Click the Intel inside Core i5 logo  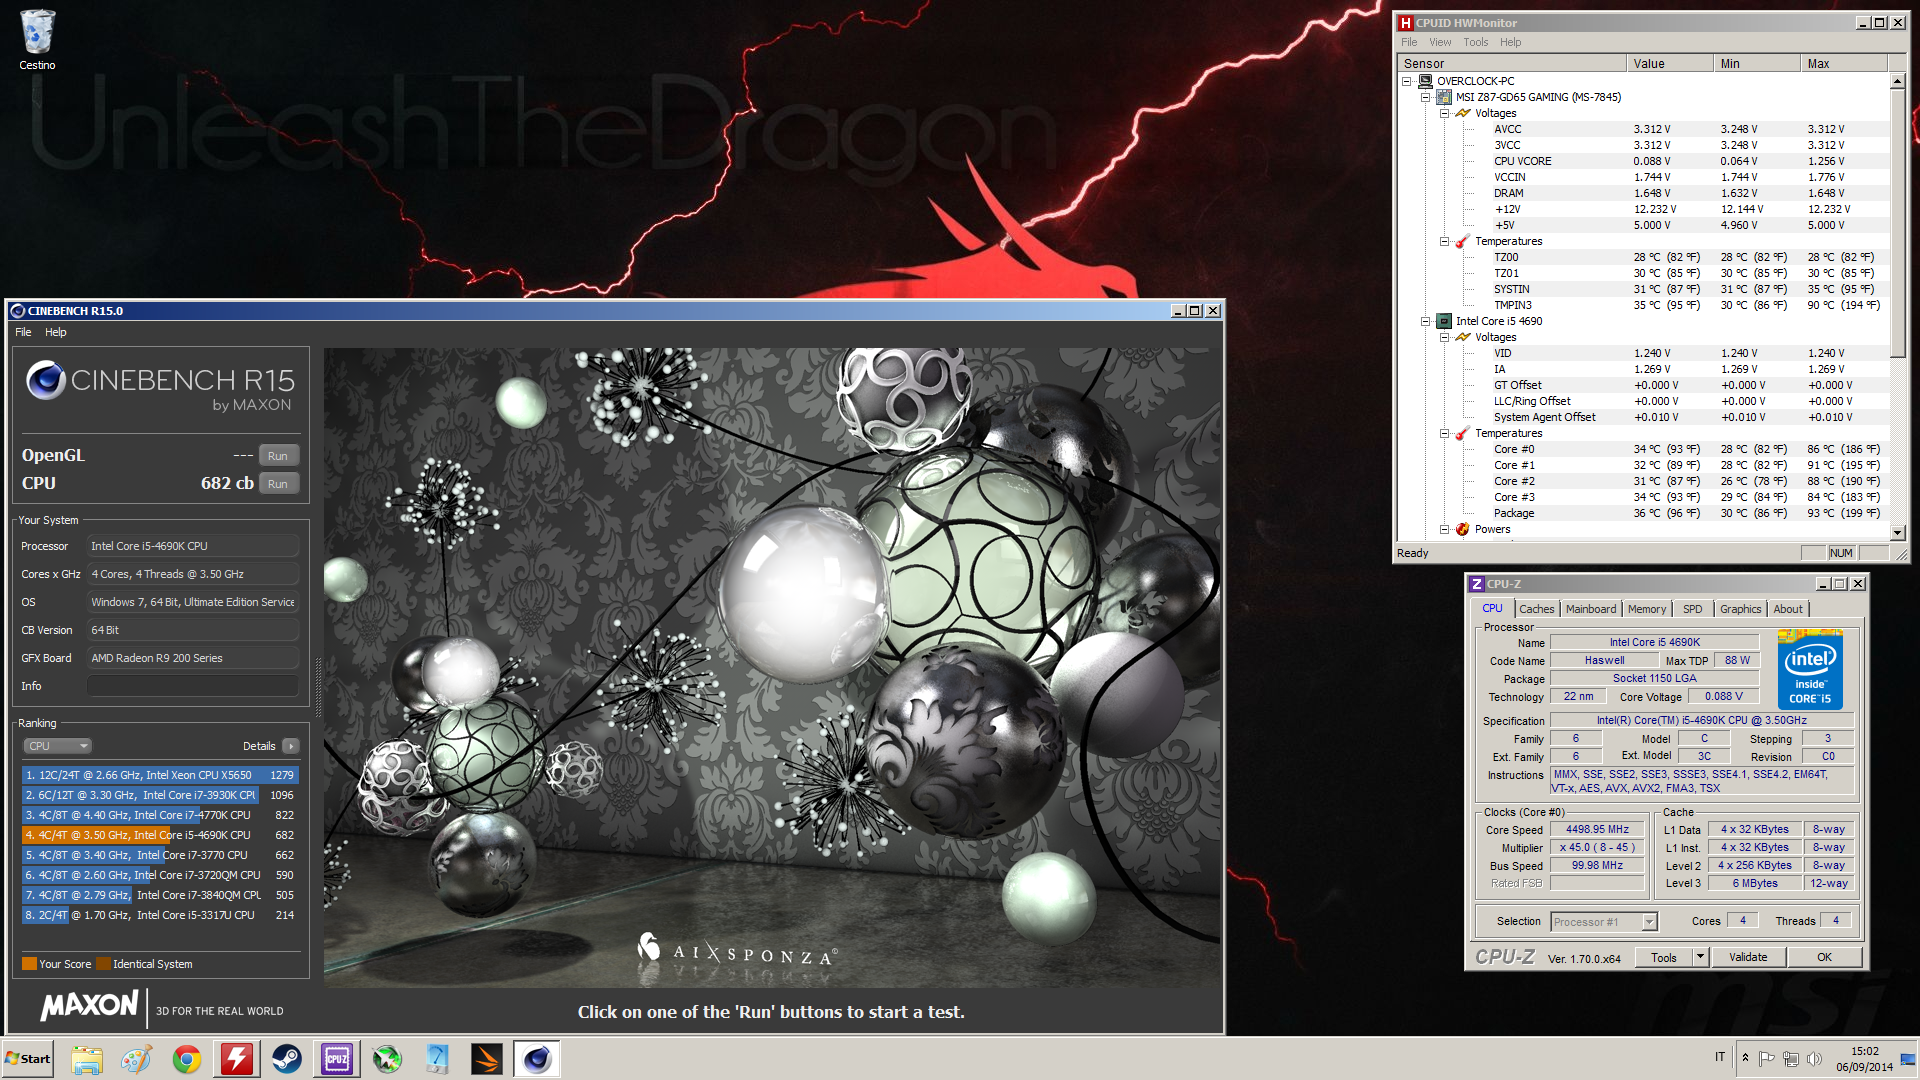(x=1810, y=670)
